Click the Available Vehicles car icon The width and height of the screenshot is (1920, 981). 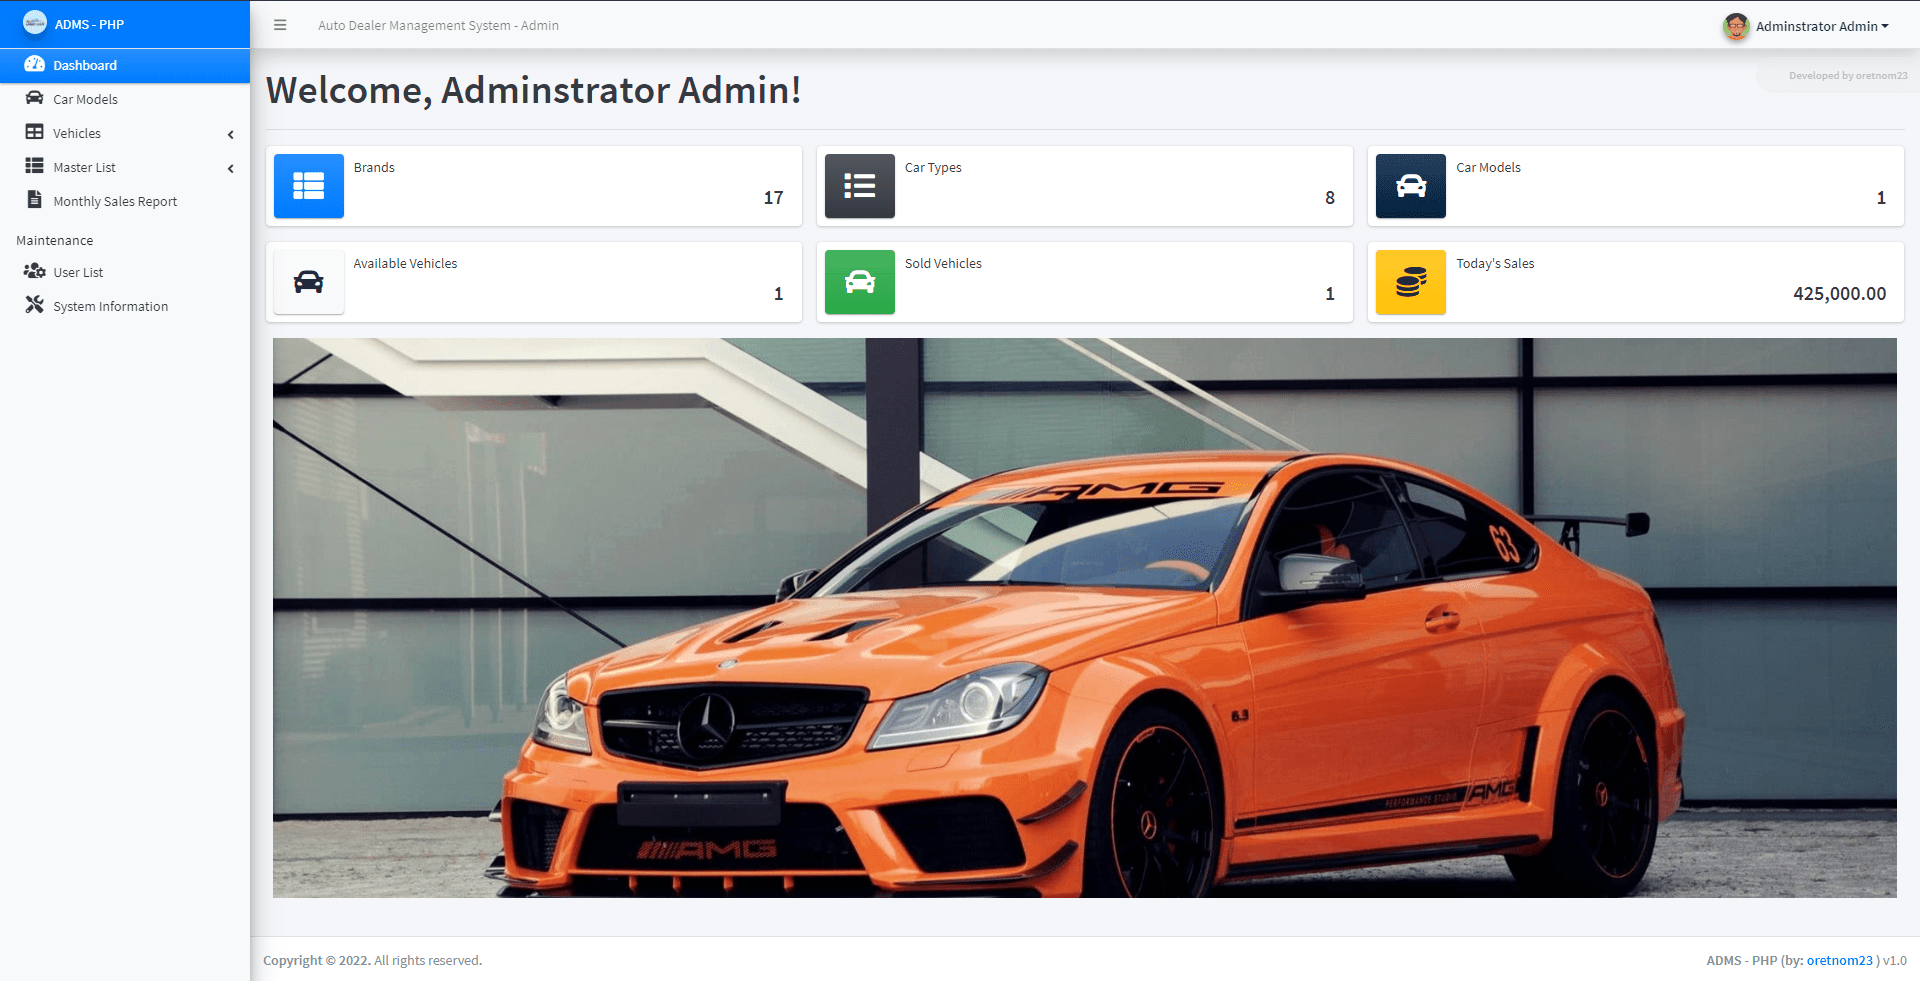(309, 282)
